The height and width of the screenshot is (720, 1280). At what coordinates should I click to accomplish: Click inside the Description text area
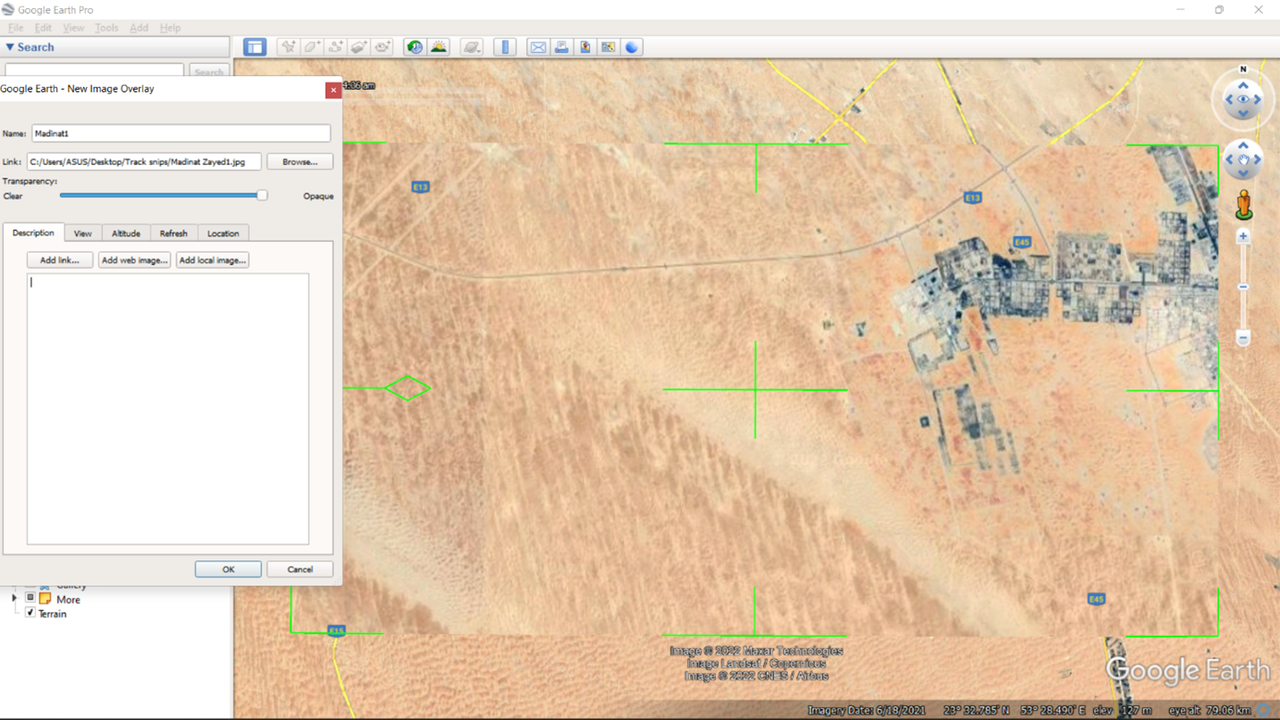coord(168,408)
